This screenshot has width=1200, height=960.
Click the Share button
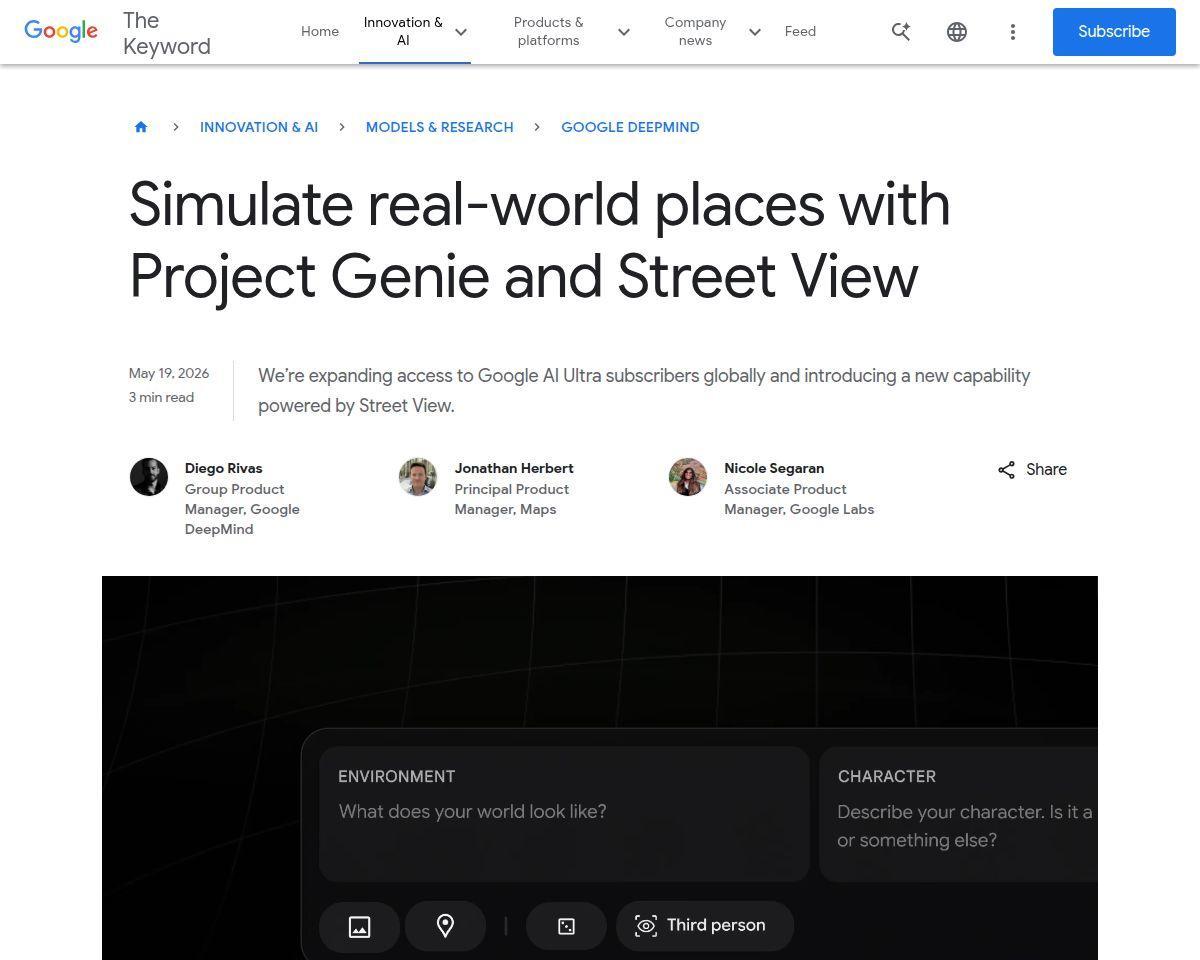tap(1032, 470)
